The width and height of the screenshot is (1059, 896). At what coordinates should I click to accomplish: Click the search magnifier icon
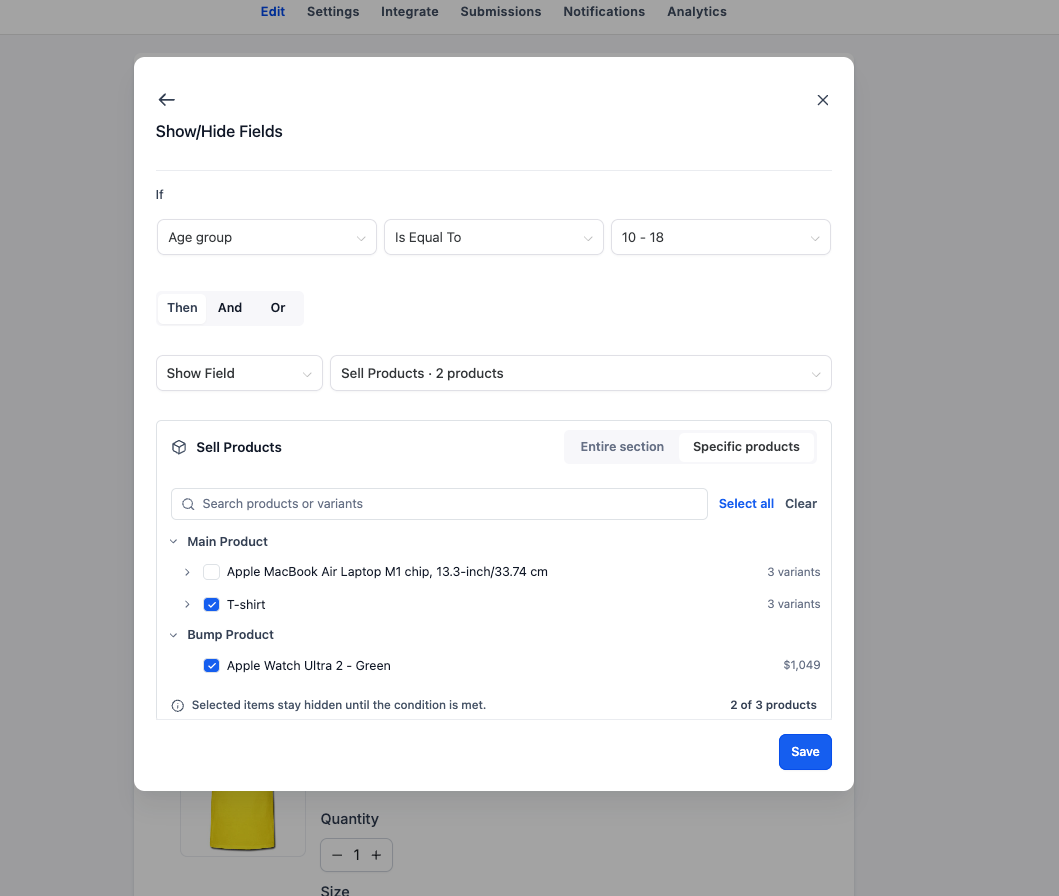(188, 504)
